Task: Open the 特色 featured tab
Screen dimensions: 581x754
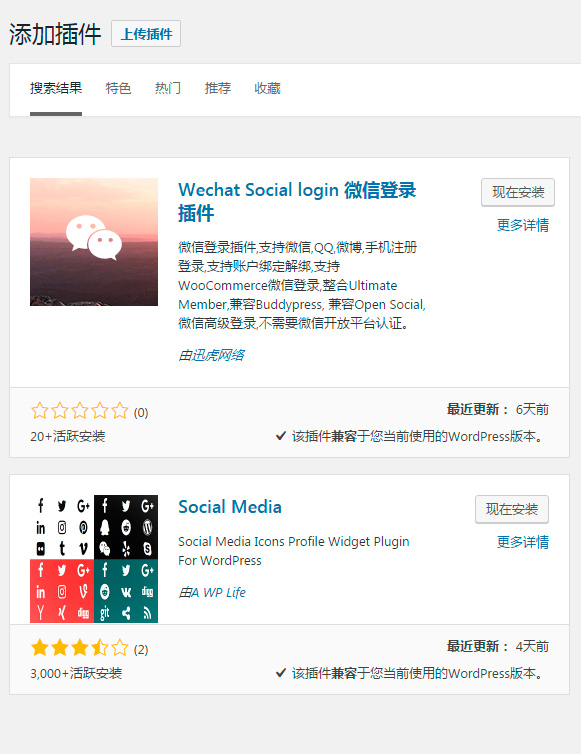Action: tap(118, 88)
